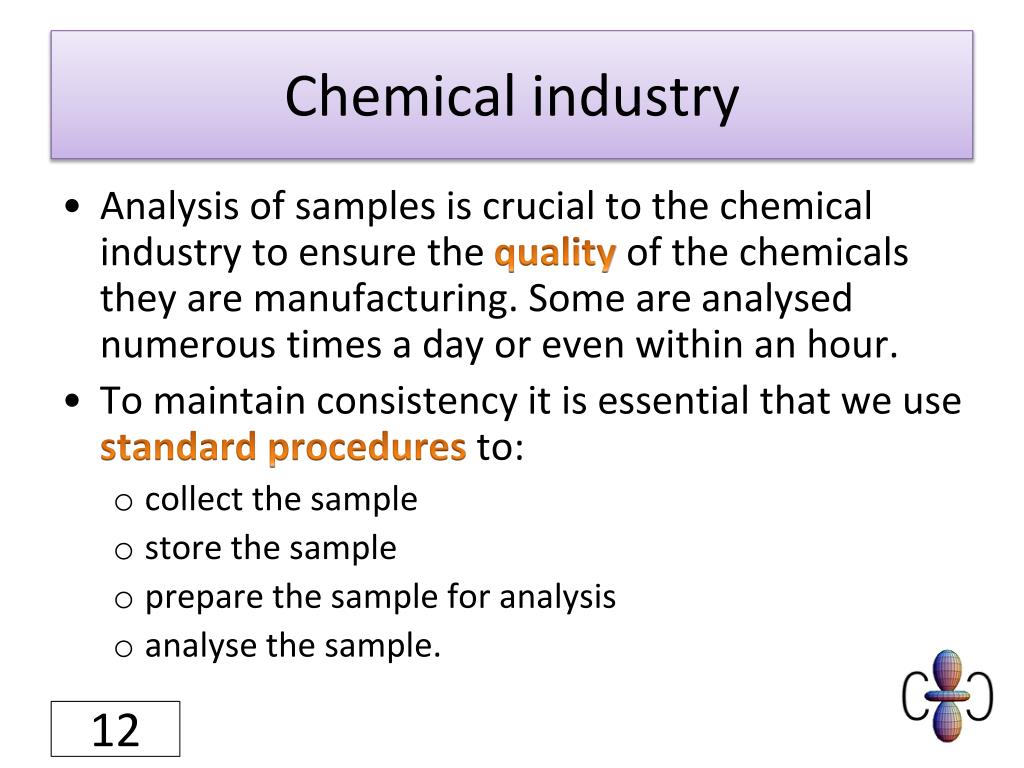Click the text store the sample
Screen dimensions: 1024x768
point(270,548)
